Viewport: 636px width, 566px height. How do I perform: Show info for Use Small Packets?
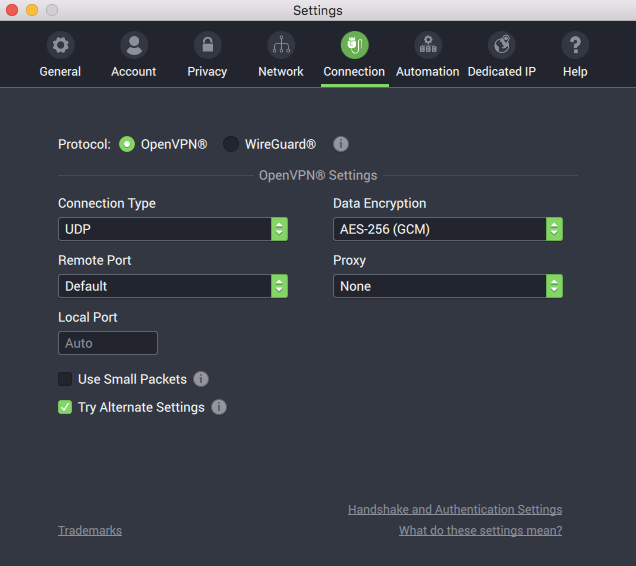click(x=201, y=379)
